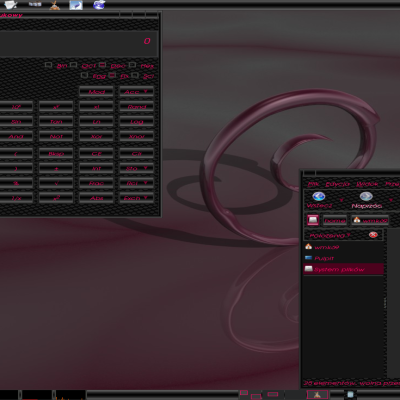Image resolution: width=400 pixels, height=400 pixels.
Task: Select the Sci display mode radio button
Action: click(x=135, y=75)
